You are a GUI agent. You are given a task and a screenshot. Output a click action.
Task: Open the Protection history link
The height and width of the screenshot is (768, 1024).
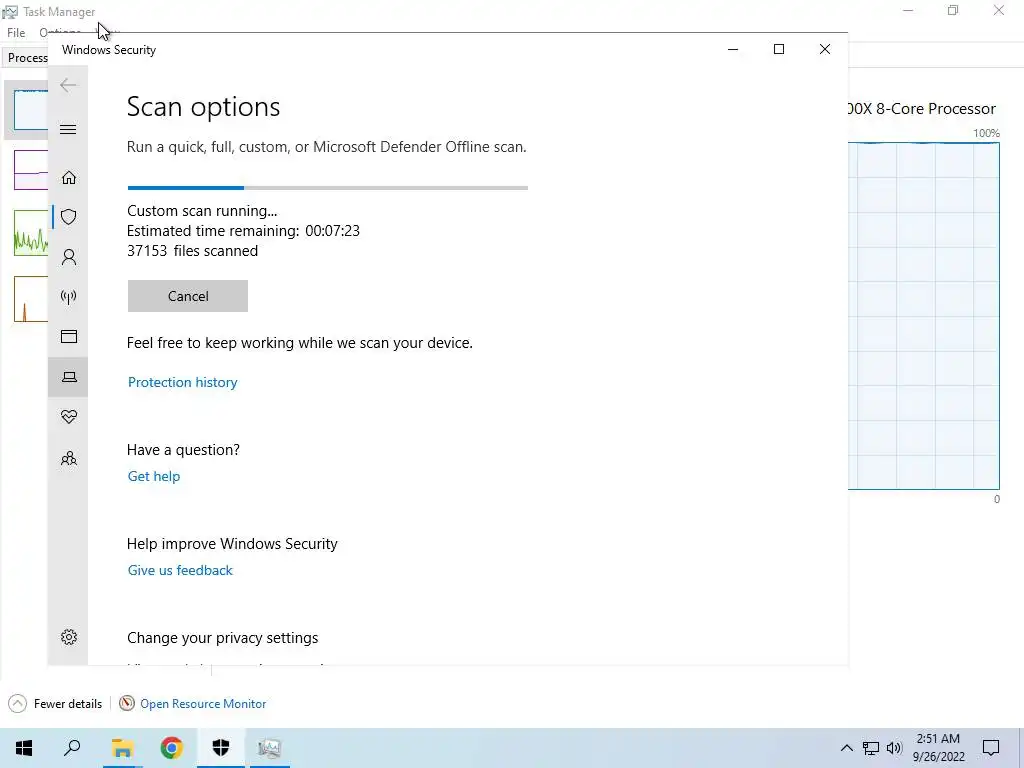(x=182, y=382)
